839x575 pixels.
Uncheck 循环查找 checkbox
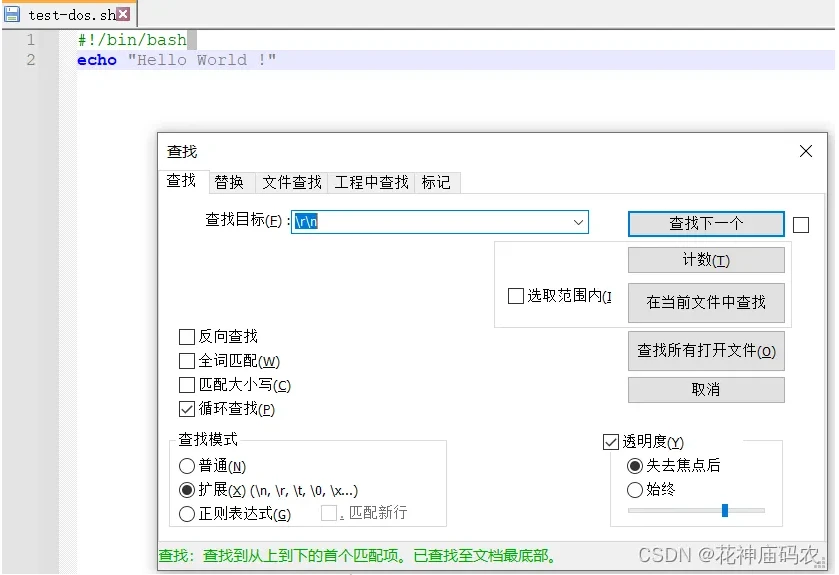pyautogui.click(x=187, y=409)
